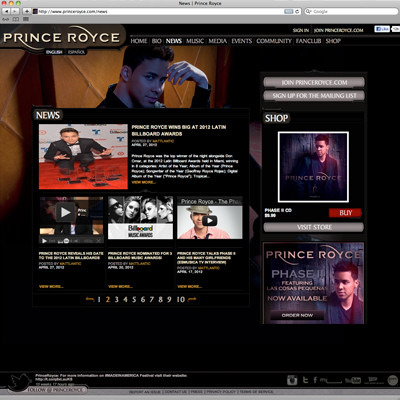
Task: Click VIEW MORE under Wins Big article
Action: [x=144, y=182]
